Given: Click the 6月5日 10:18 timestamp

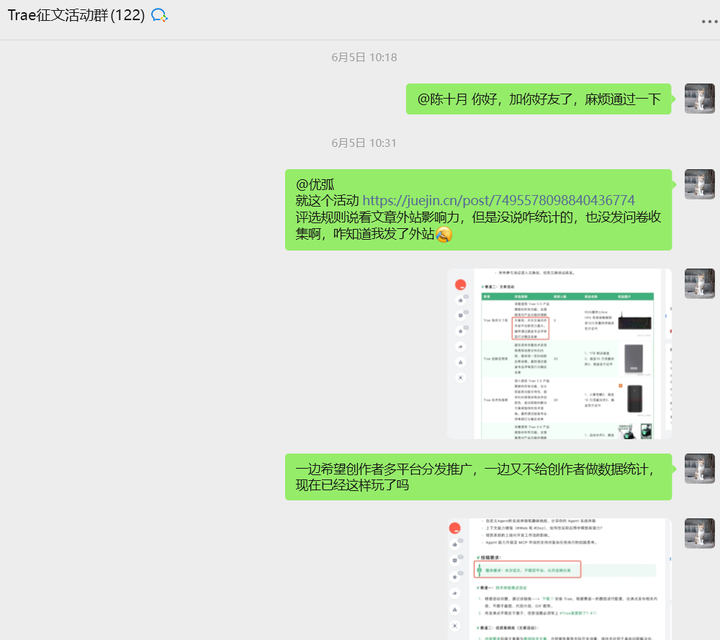Looking at the screenshot, I should 364,58.
